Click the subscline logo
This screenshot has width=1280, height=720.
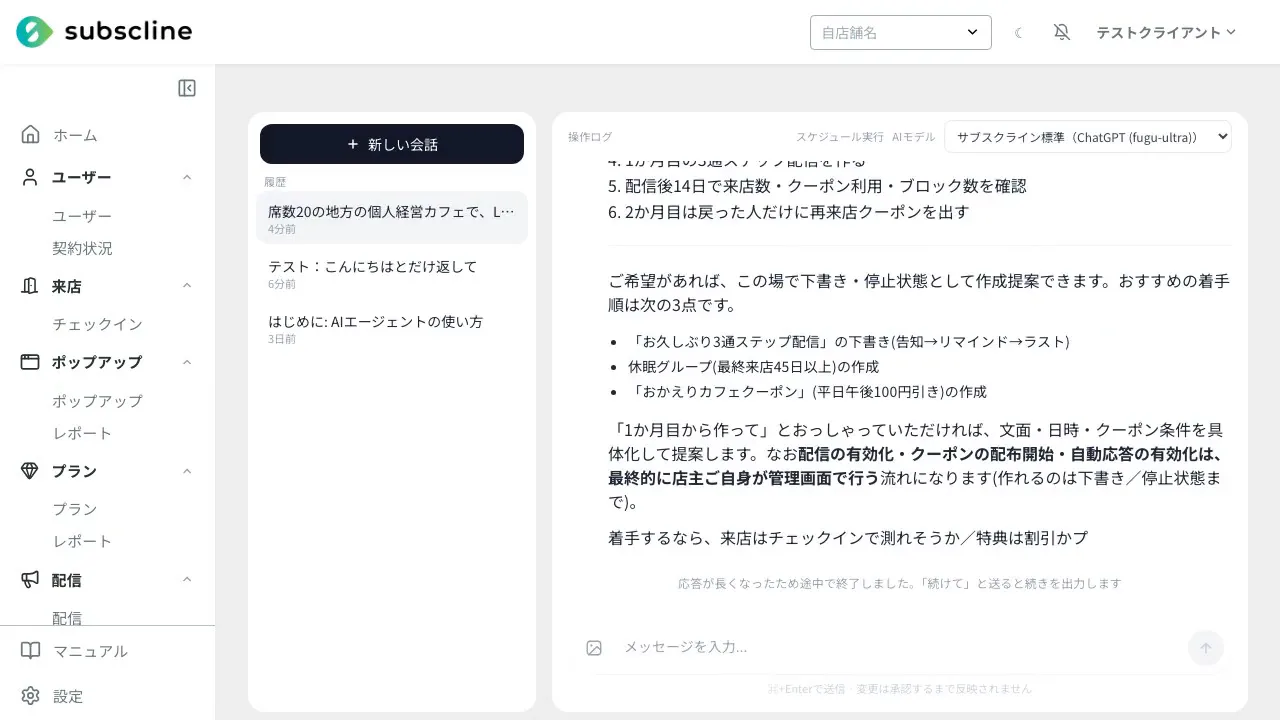tap(104, 32)
